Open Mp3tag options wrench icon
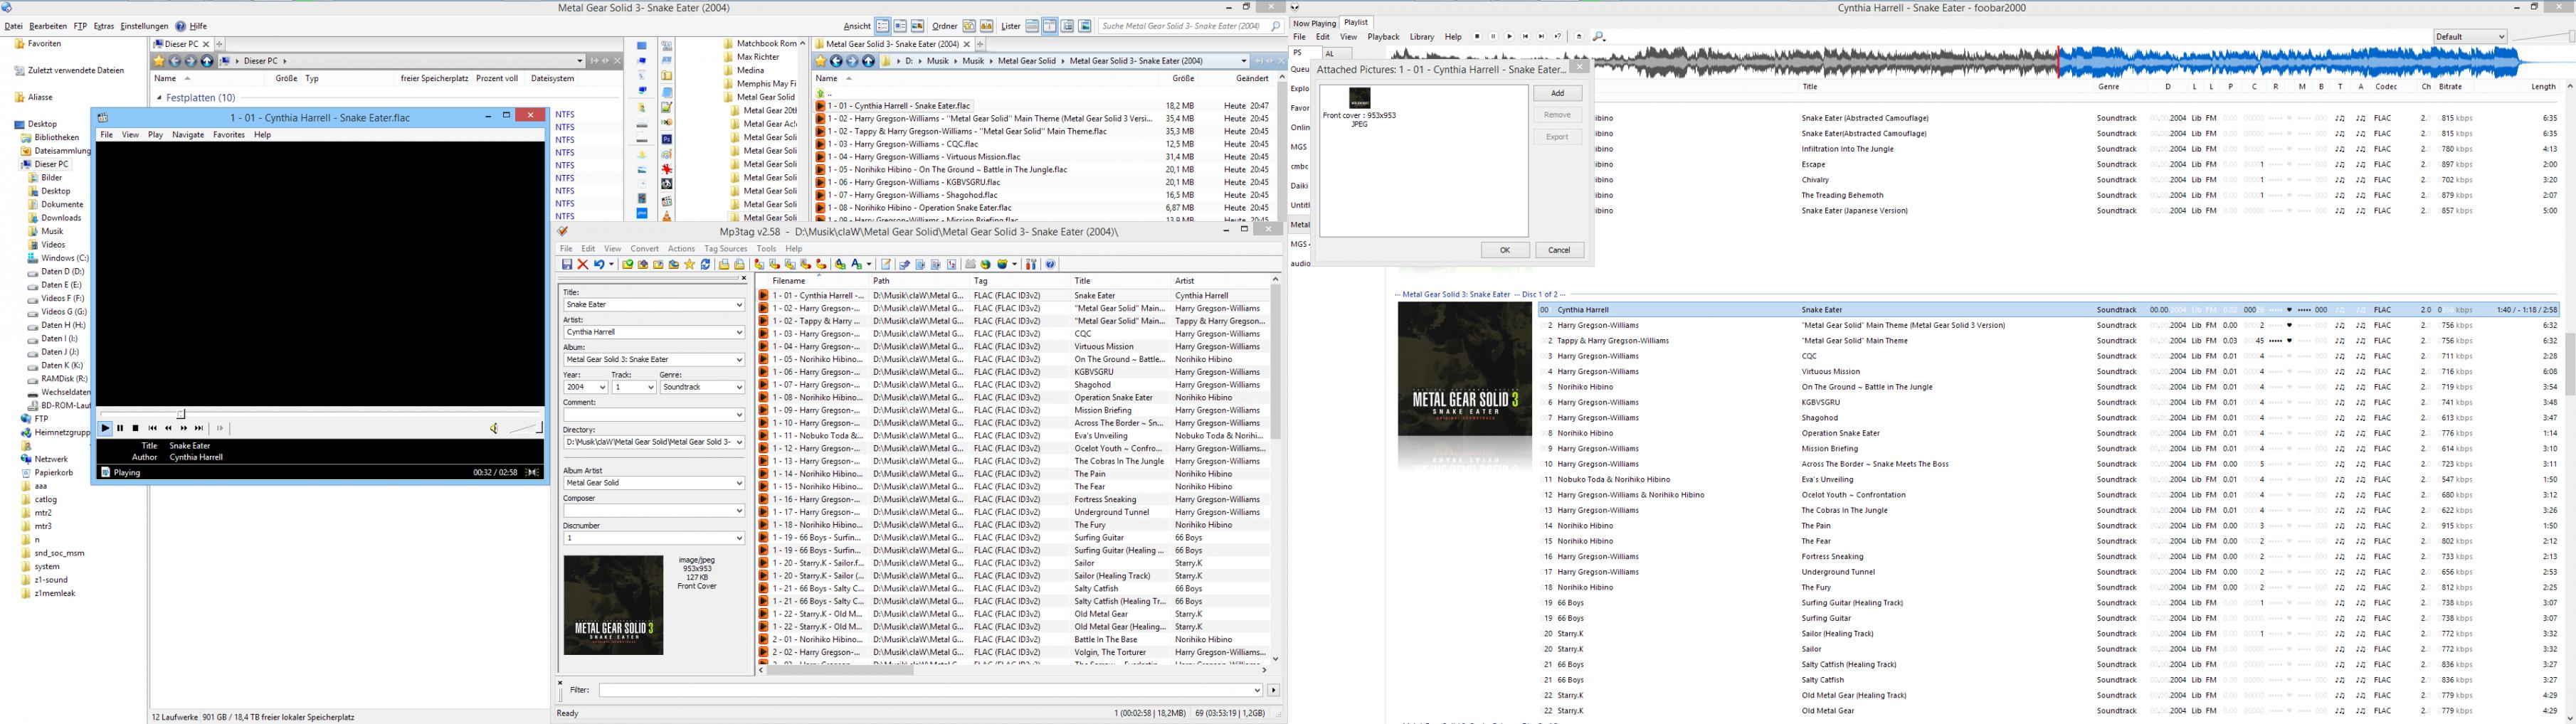Screen dimensions: 2576x724 1031,264
